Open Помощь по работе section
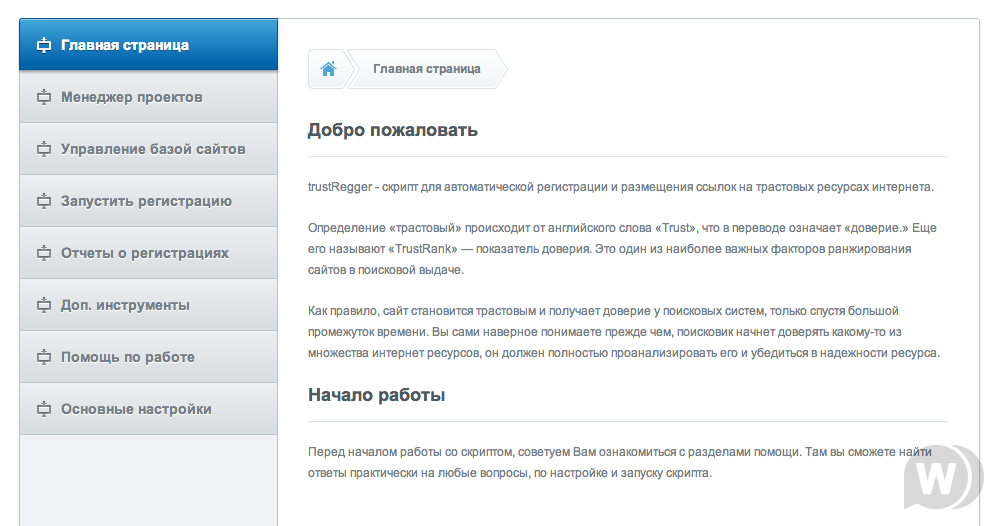This screenshot has height=526, width=1001. pyautogui.click(x=148, y=357)
